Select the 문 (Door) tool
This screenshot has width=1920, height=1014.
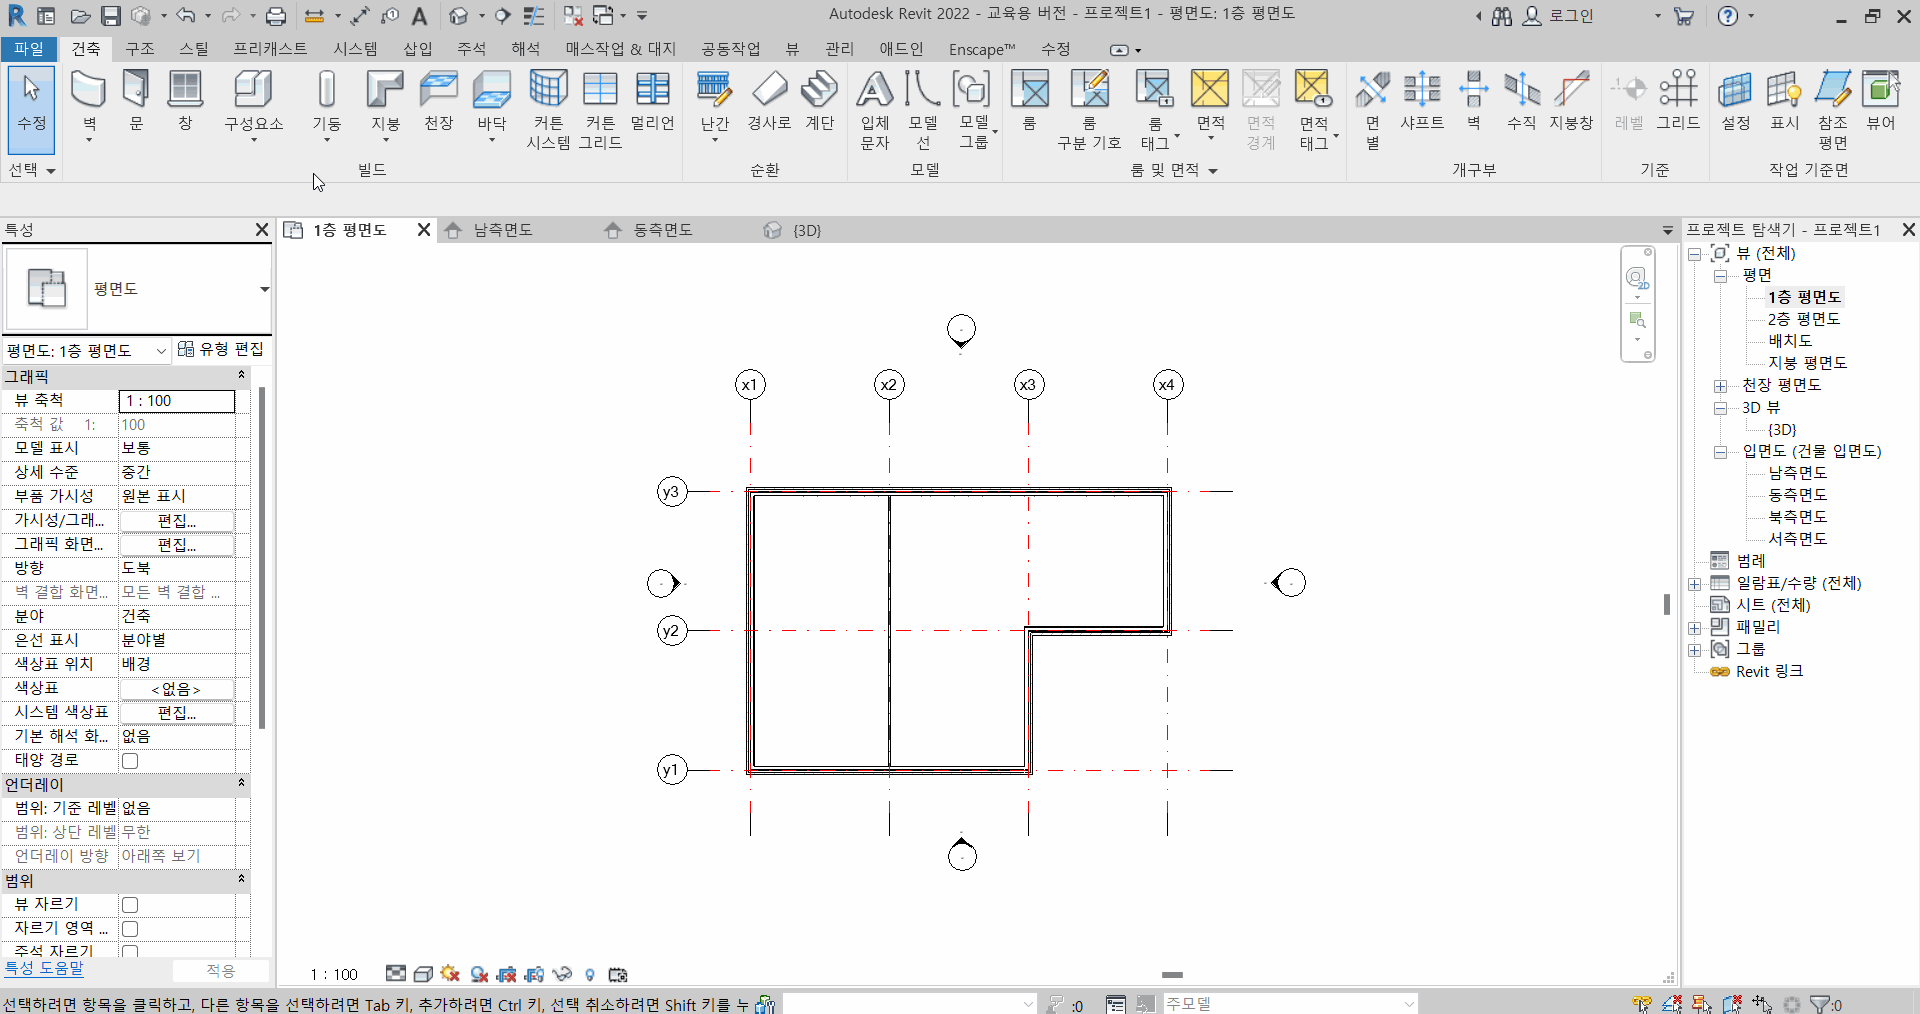[136, 100]
